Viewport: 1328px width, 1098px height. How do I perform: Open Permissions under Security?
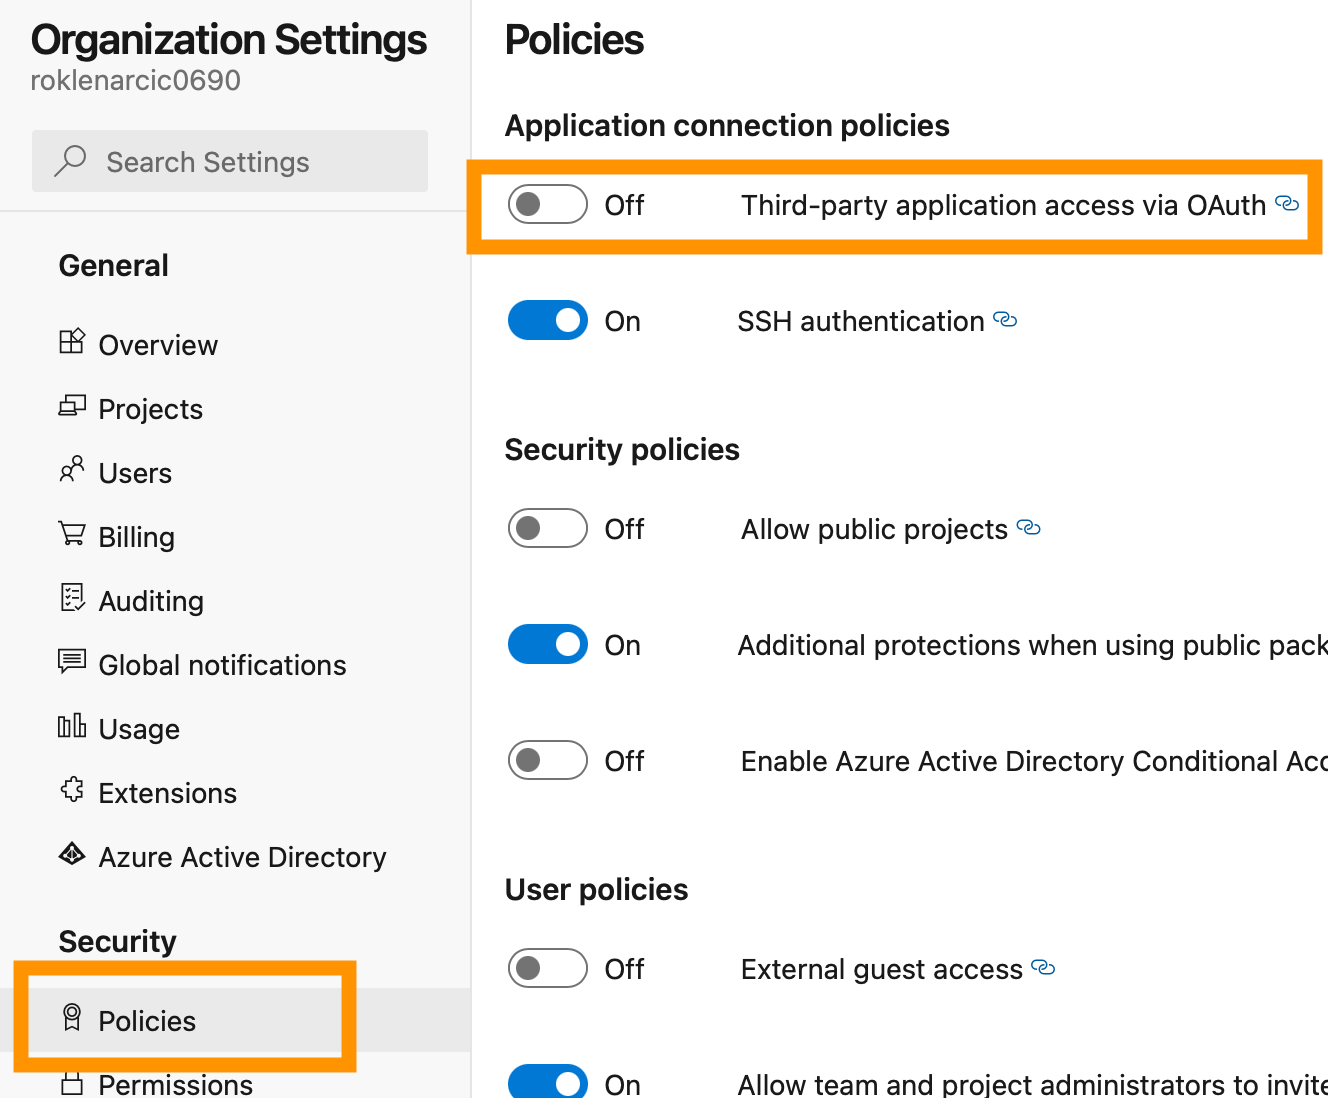tap(175, 1084)
